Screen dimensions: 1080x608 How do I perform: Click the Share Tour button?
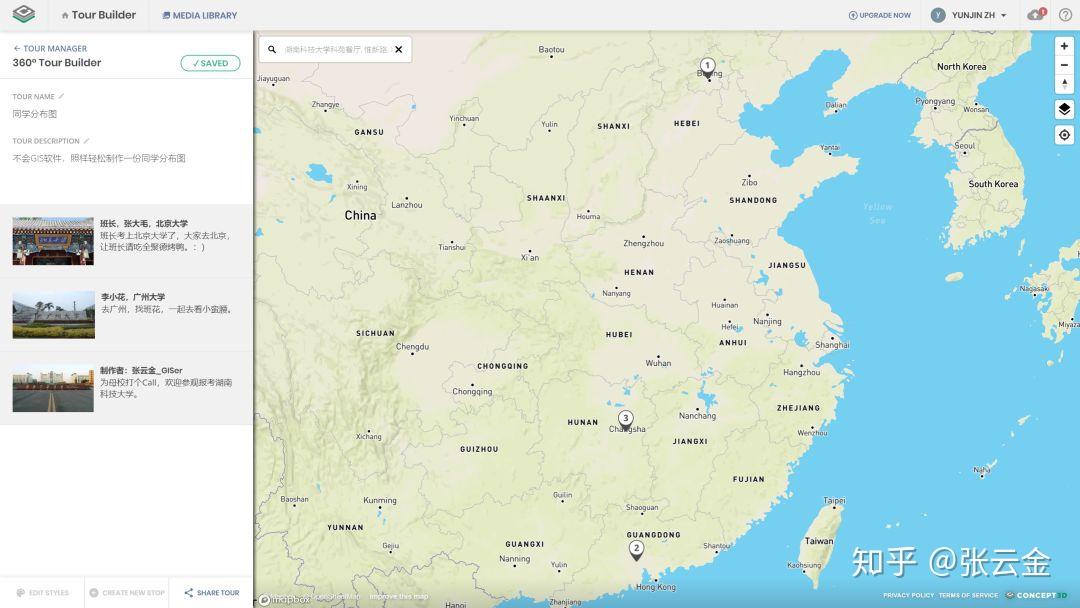pyautogui.click(x=211, y=592)
